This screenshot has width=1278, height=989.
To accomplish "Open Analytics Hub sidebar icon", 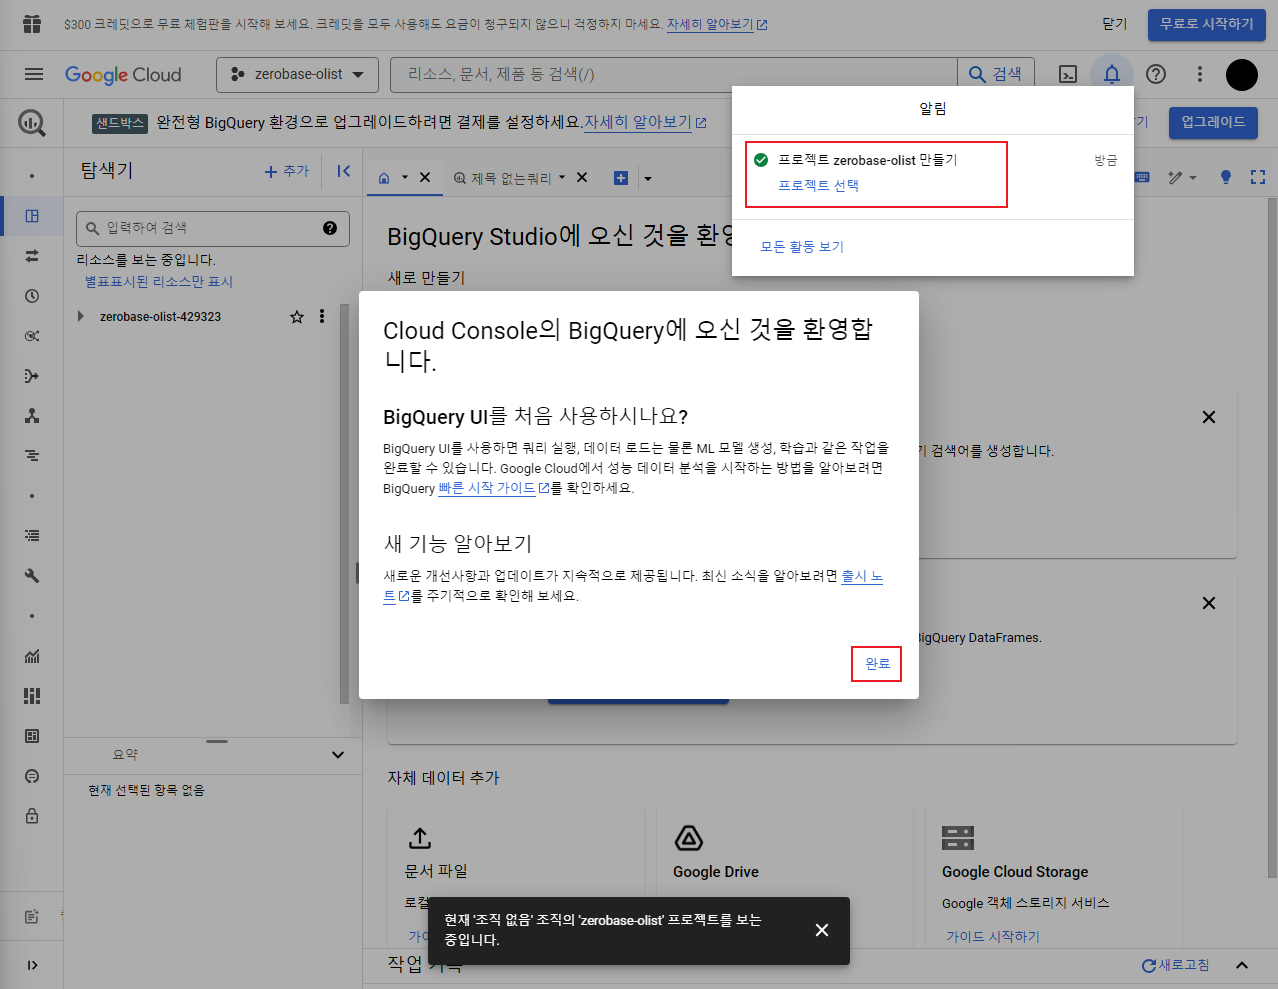I will [x=32, y=336].
